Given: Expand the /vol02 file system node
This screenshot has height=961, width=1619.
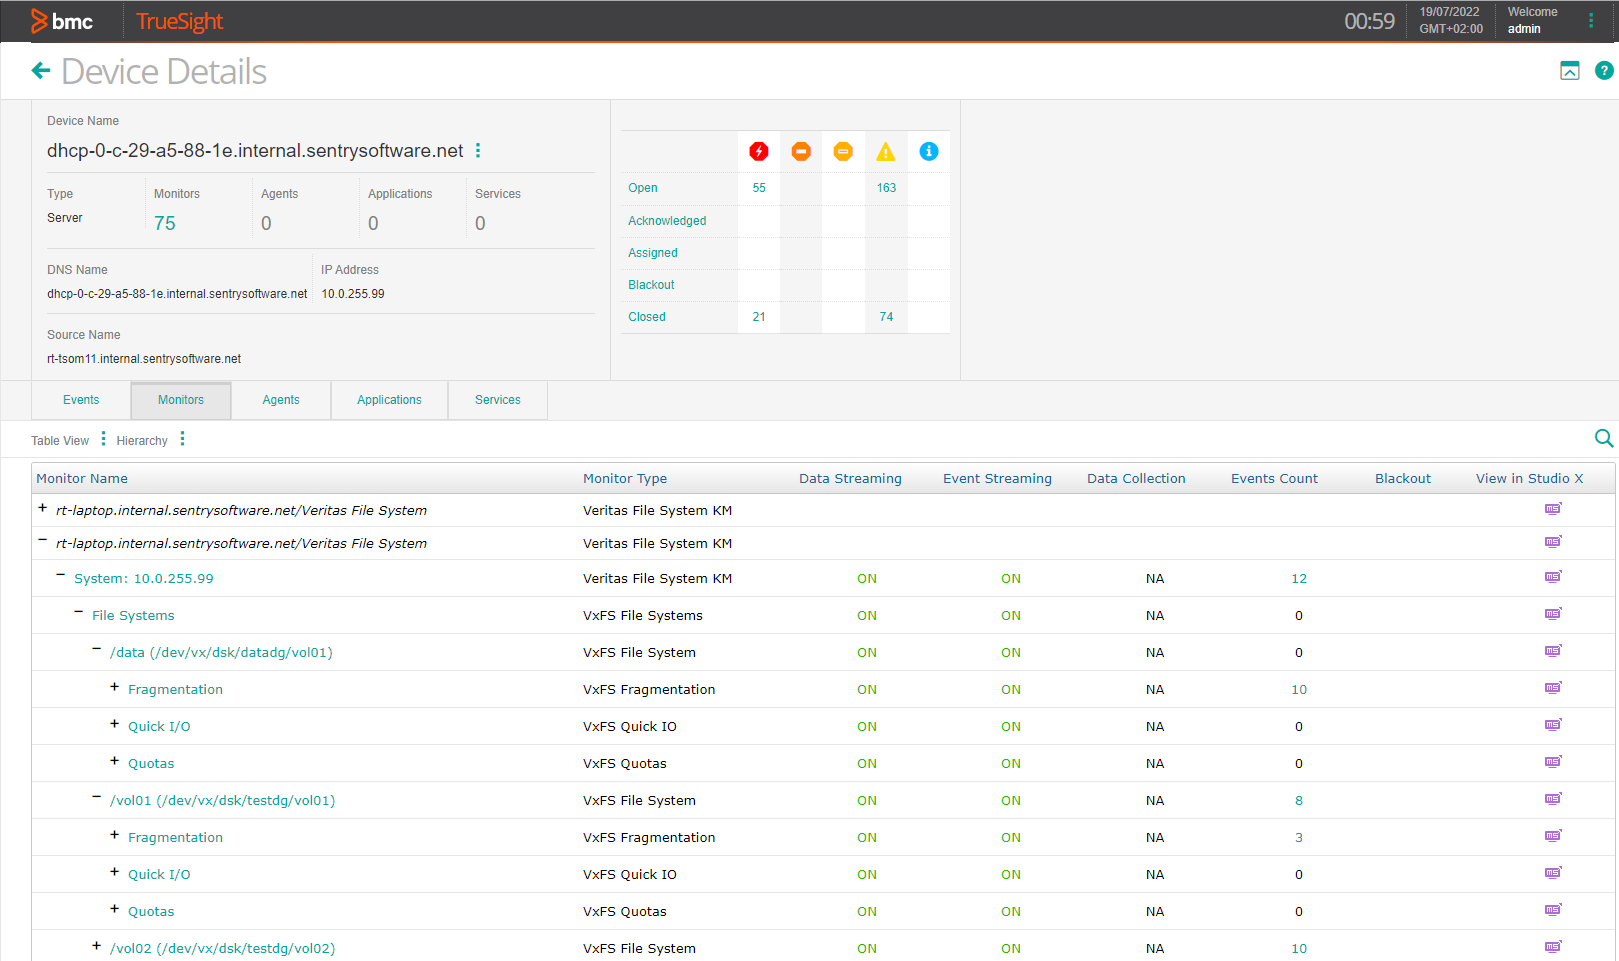Looking at the screenshot, I should click(97, 945).
